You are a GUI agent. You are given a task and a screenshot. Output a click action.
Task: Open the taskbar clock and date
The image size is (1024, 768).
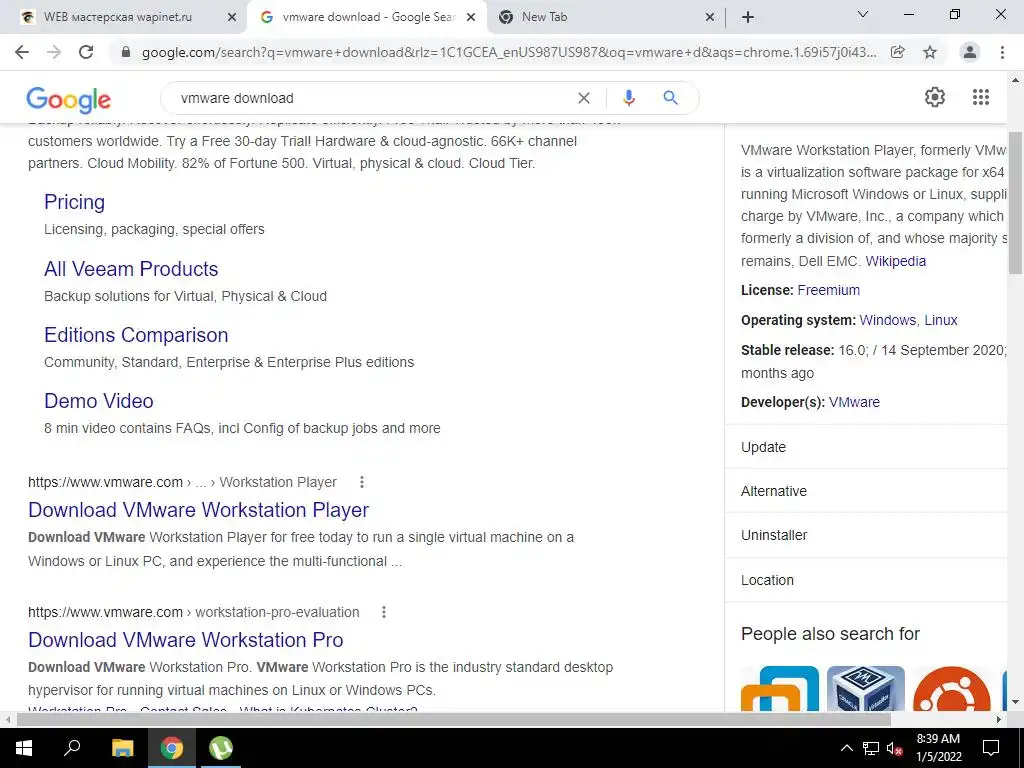point(938,748)
